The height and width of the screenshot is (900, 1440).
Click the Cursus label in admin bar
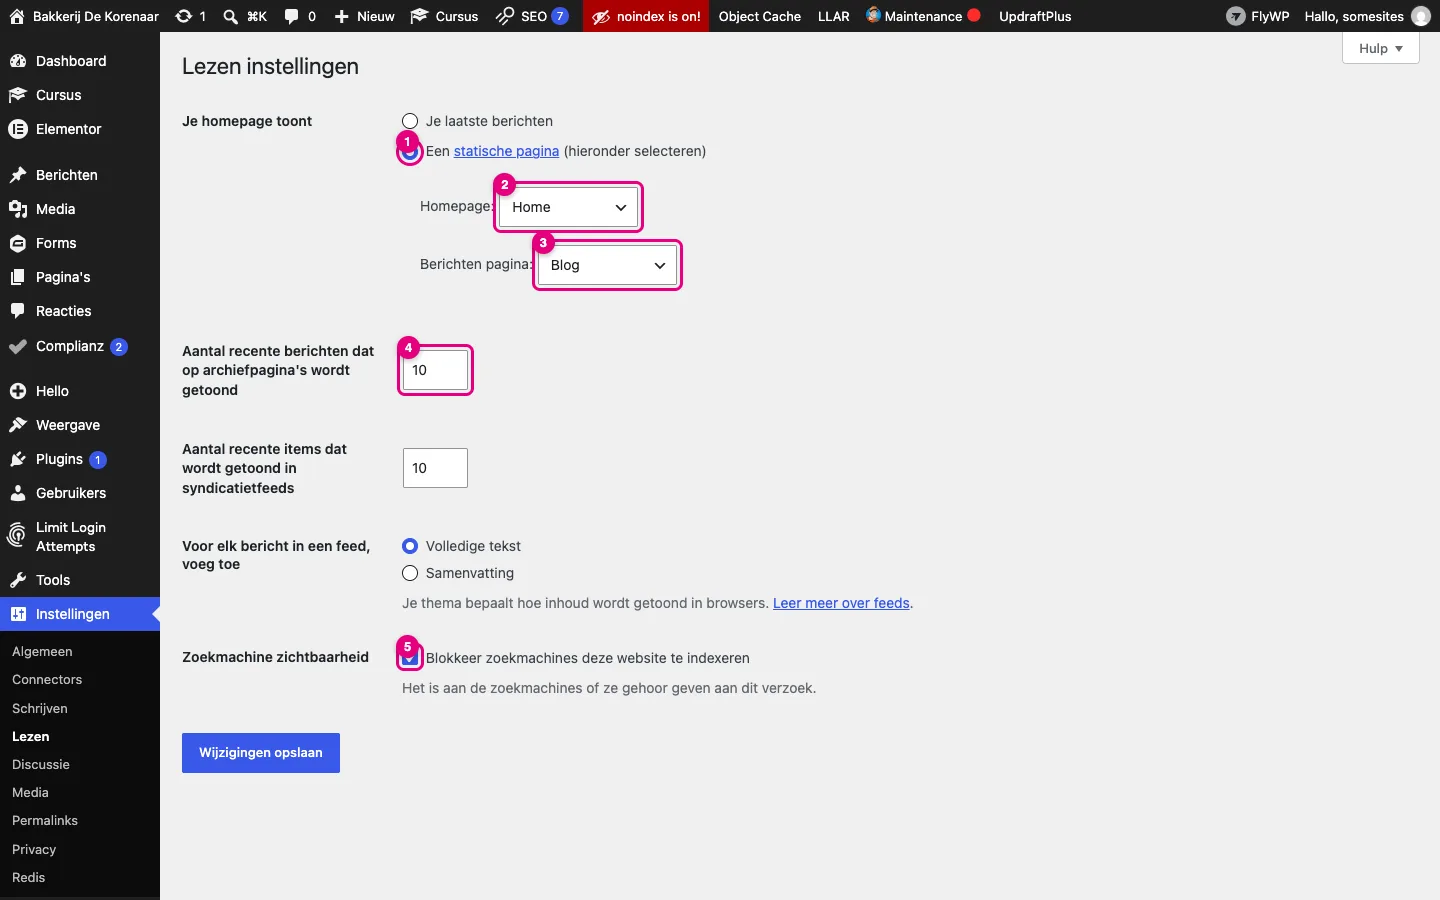pos(457,16)
